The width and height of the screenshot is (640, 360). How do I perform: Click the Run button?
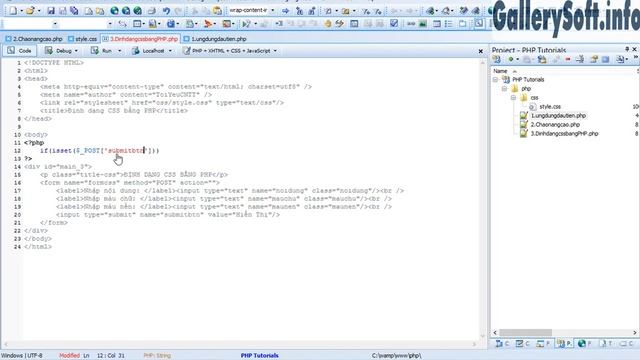(x=102, y=51)
